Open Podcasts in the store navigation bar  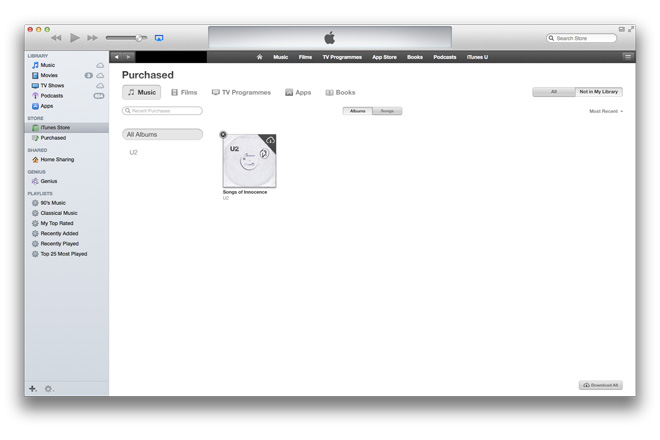point(445,57)
